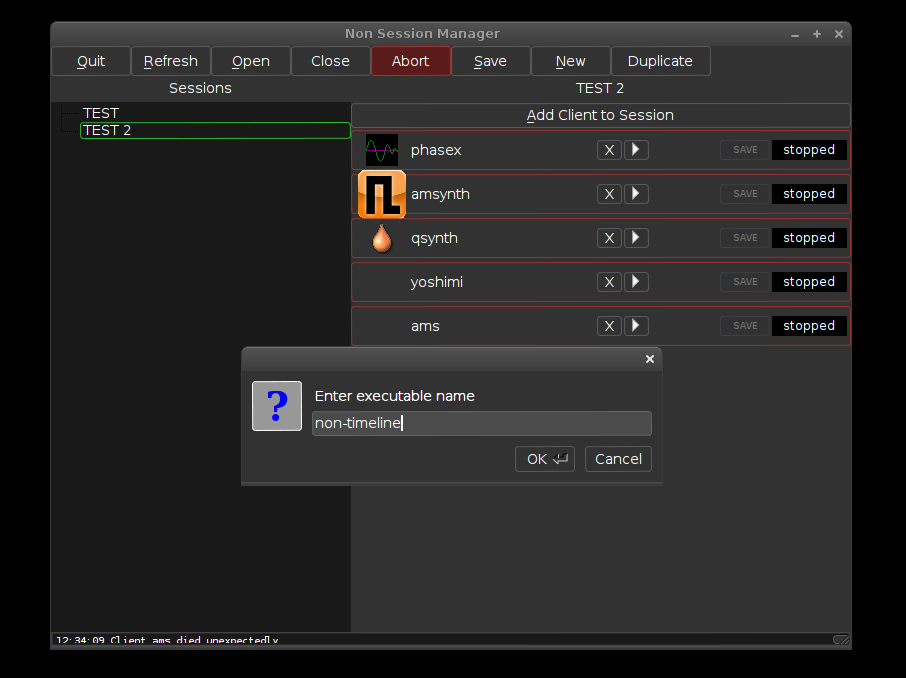
Task: Click the Refresh toolbar button
Action: [x=170, y=61]
